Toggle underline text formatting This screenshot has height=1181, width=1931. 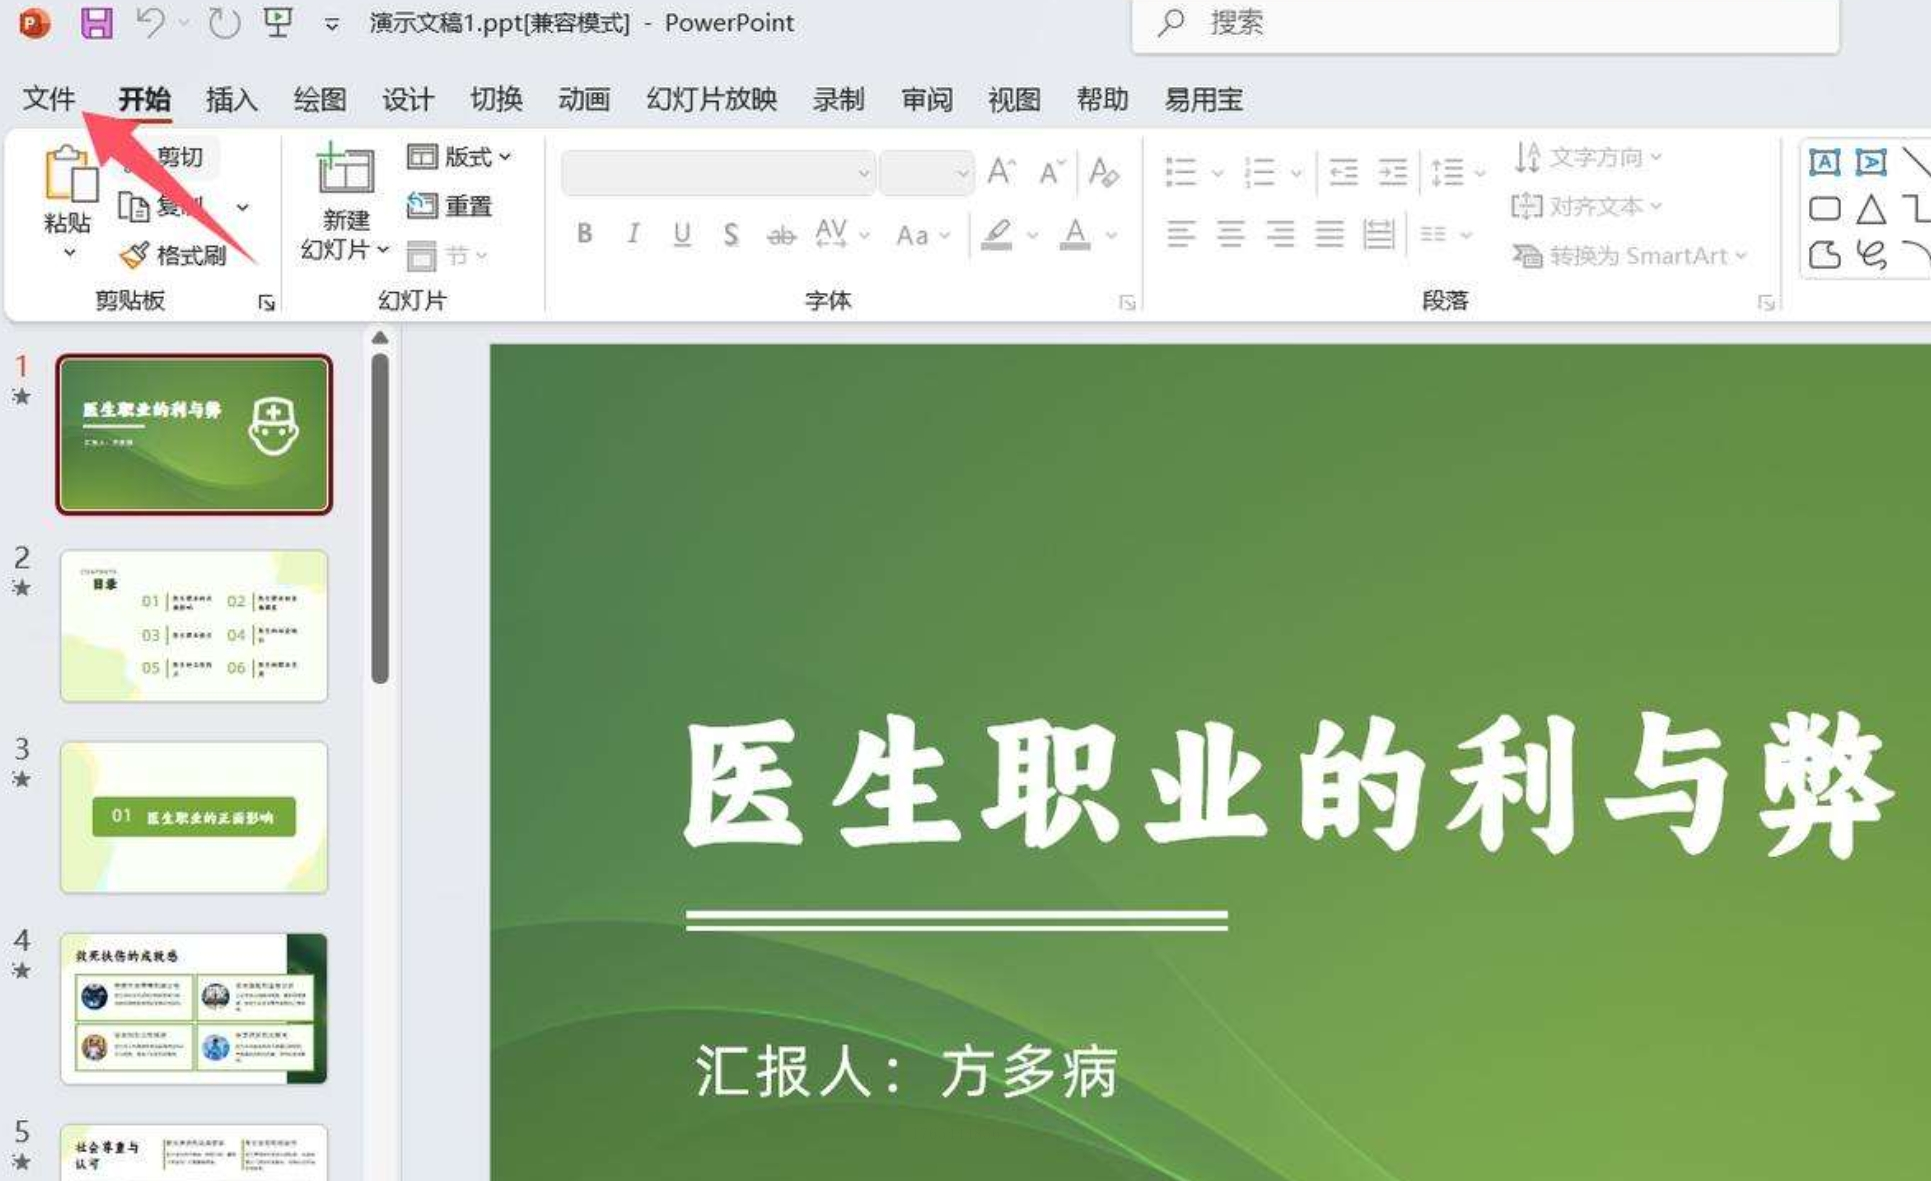pyautogui.click(x=682, y=234)
